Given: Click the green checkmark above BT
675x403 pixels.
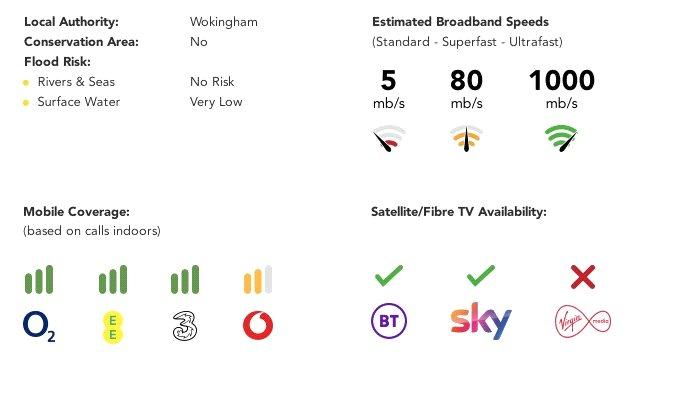Looking at the screenshot, I should click(389, 276).
